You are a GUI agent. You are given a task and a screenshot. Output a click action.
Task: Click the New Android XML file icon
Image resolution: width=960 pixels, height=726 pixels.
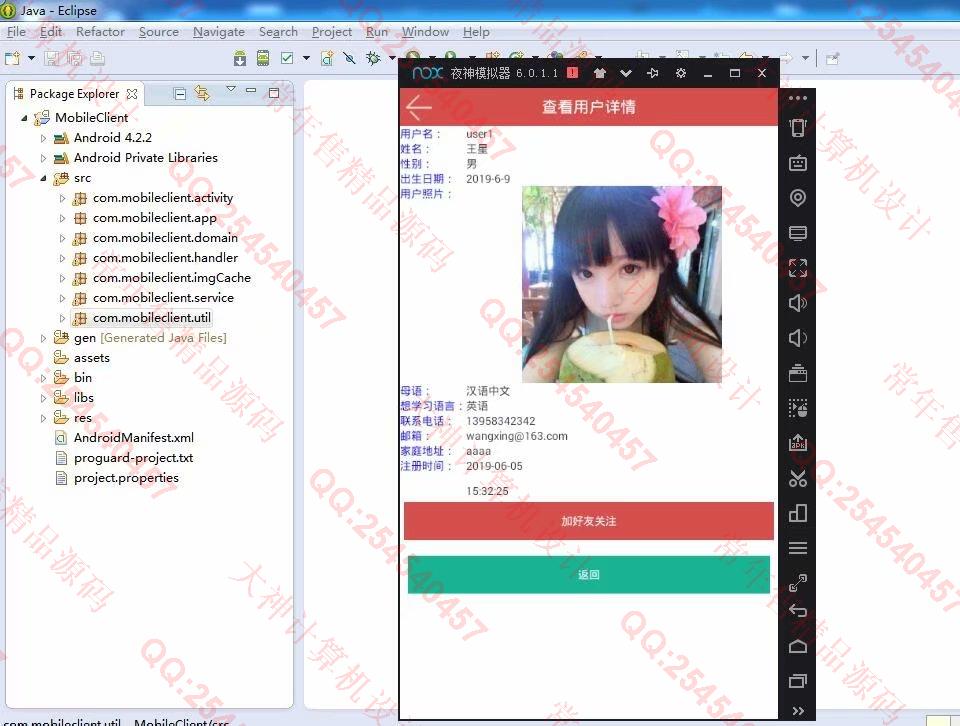[328, 58]
